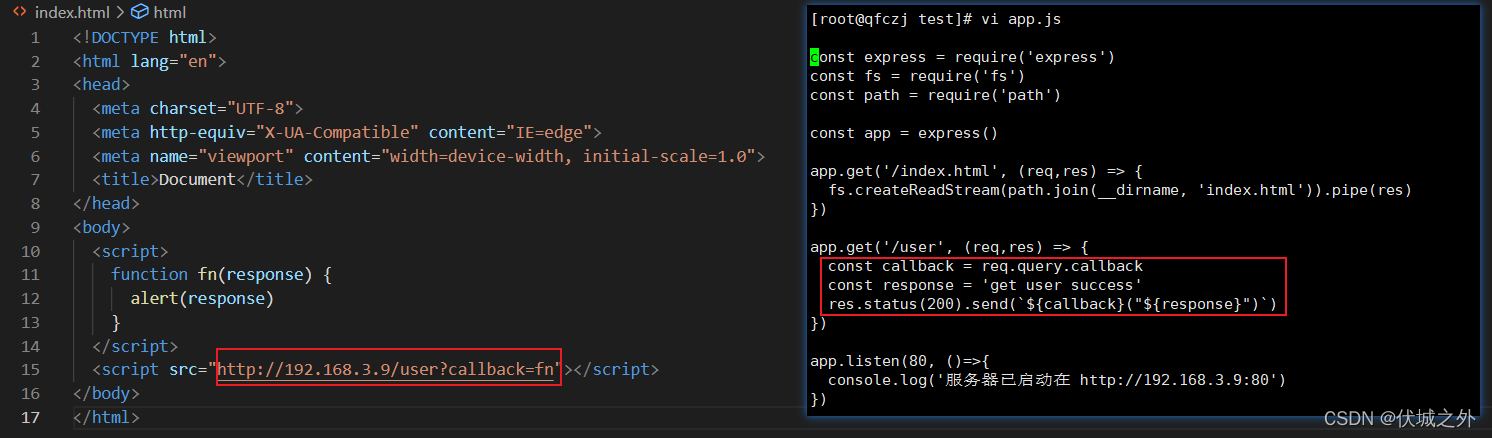Click 'const callback = req.query.callback' line

tap(985, 266)
